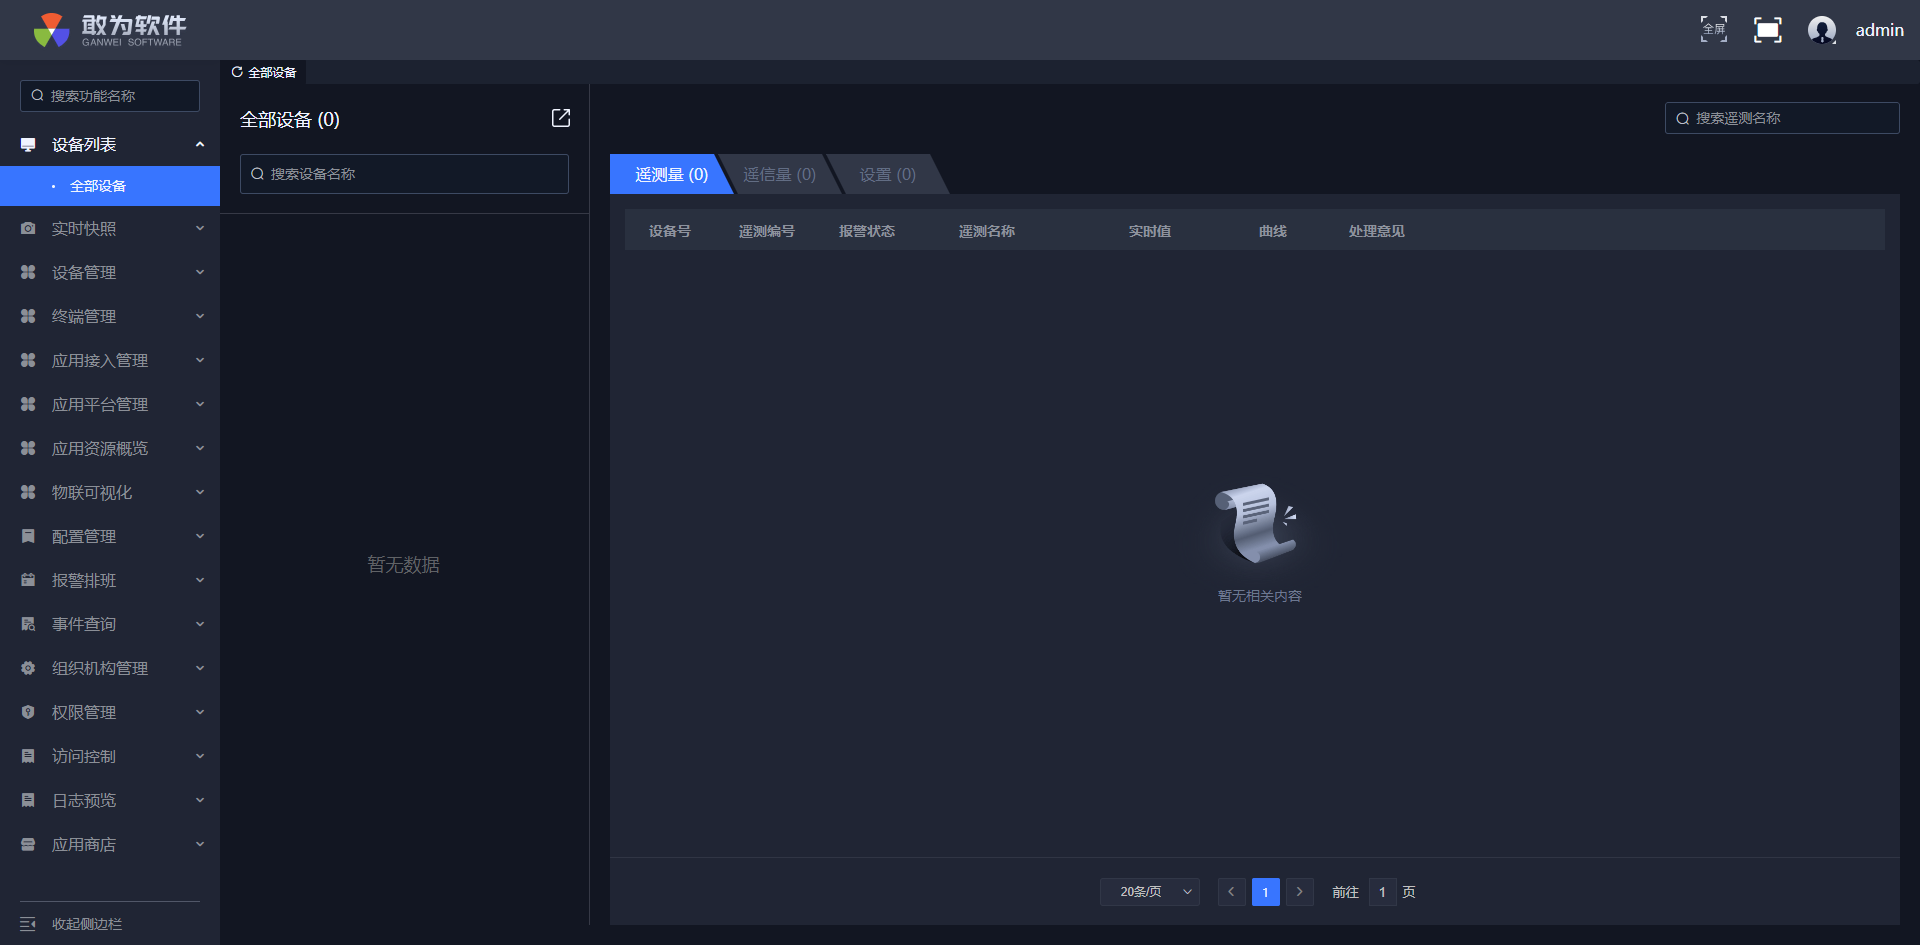Switch to the 设置 (0) tab
Viewport: 1920px width, 945px height.
[888, 174]
